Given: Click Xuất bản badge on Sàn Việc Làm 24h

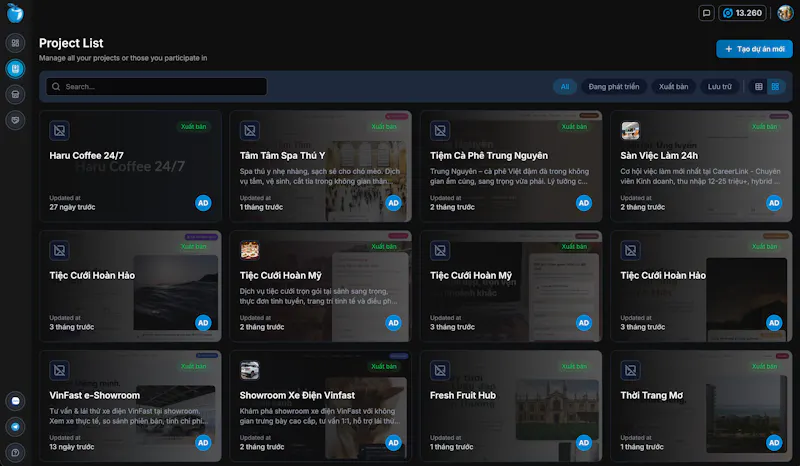Looking at the screenshot, I should (764, 127).
